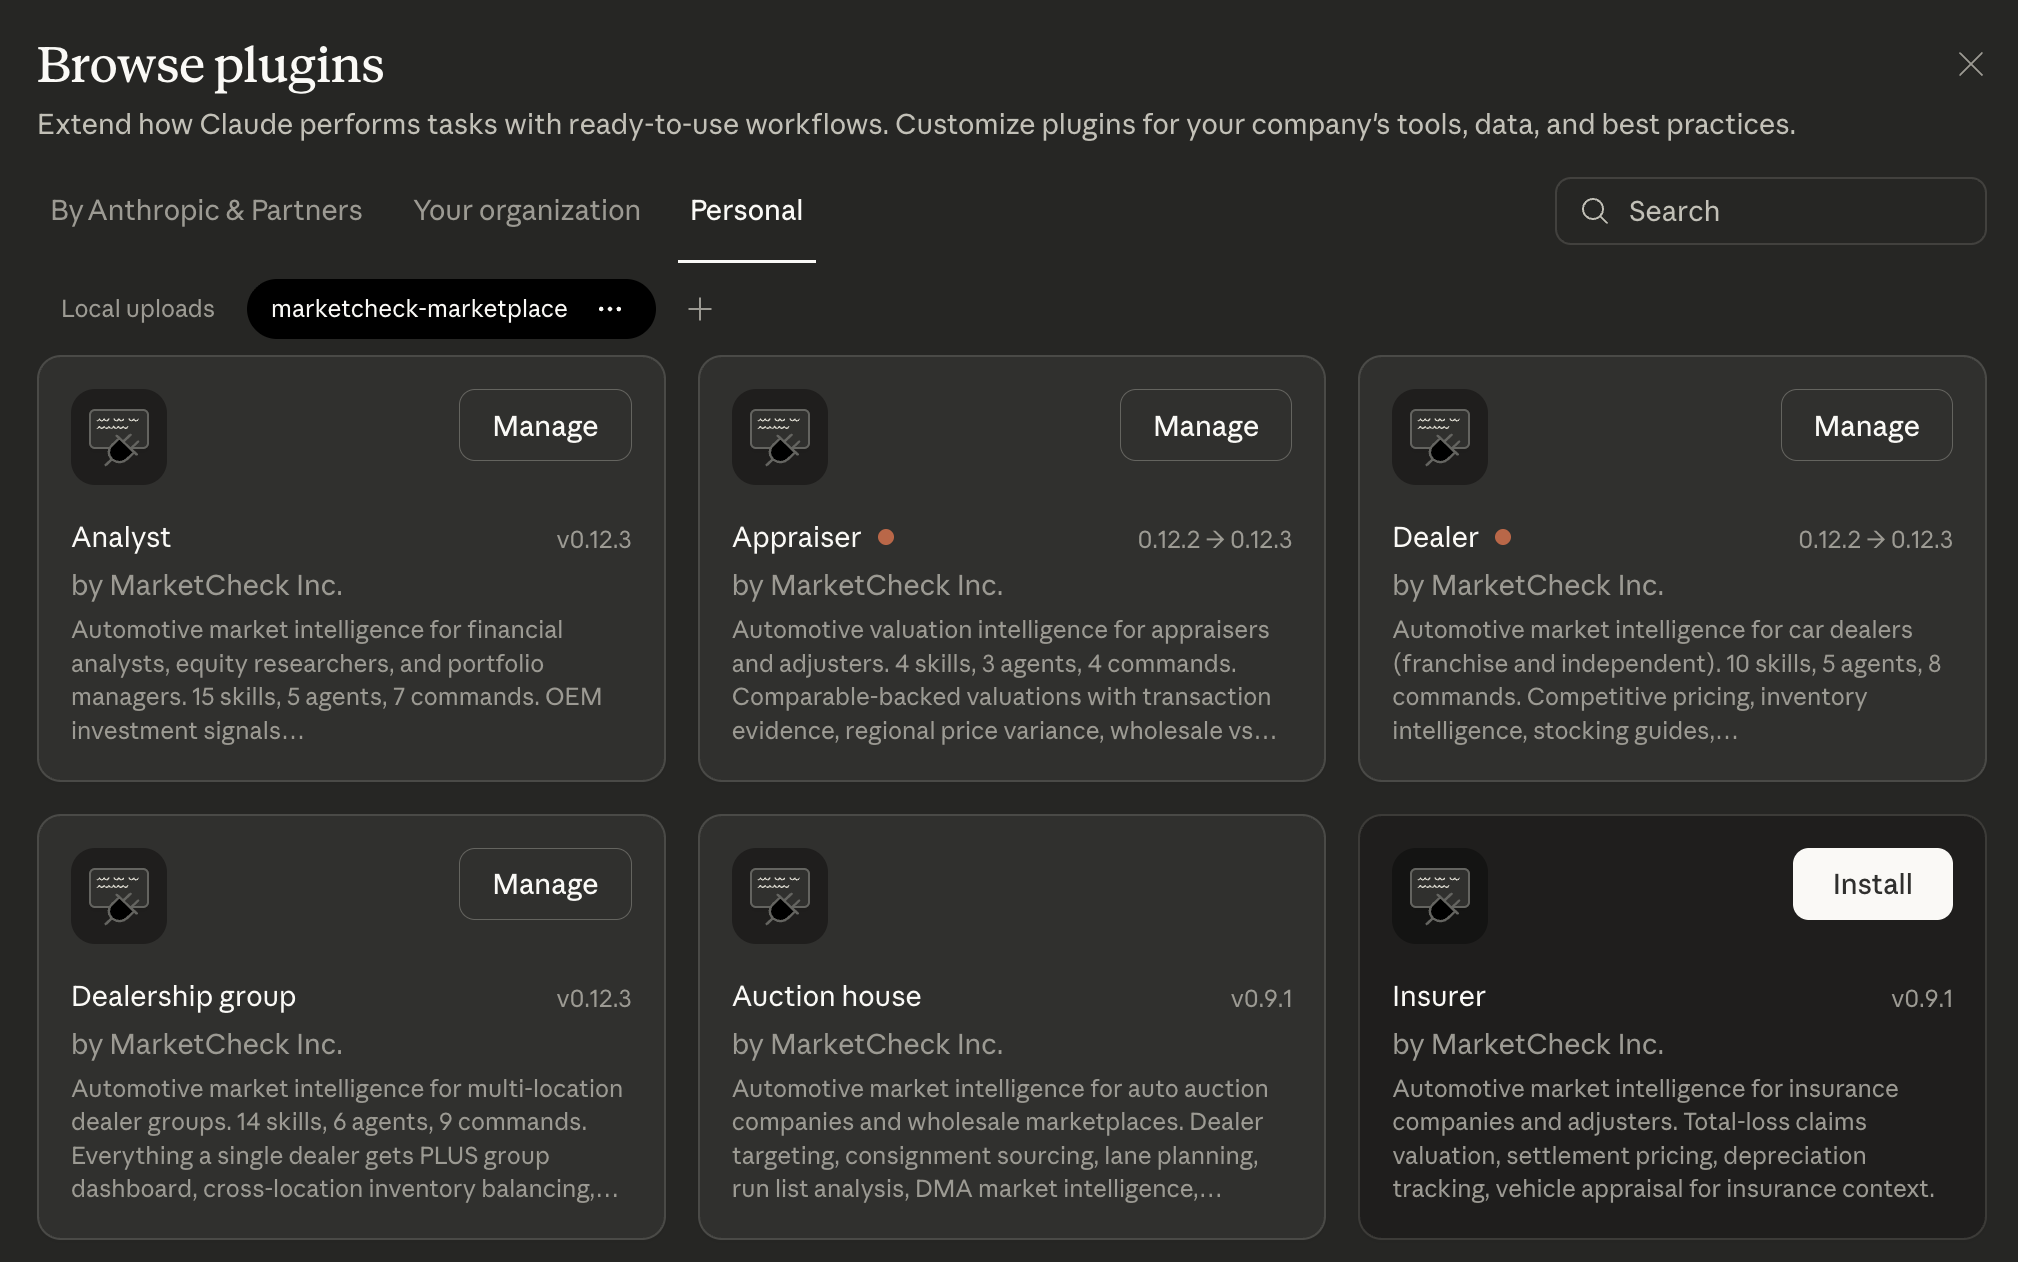Click the Auction house plugin icon

[x=779, y=895]
